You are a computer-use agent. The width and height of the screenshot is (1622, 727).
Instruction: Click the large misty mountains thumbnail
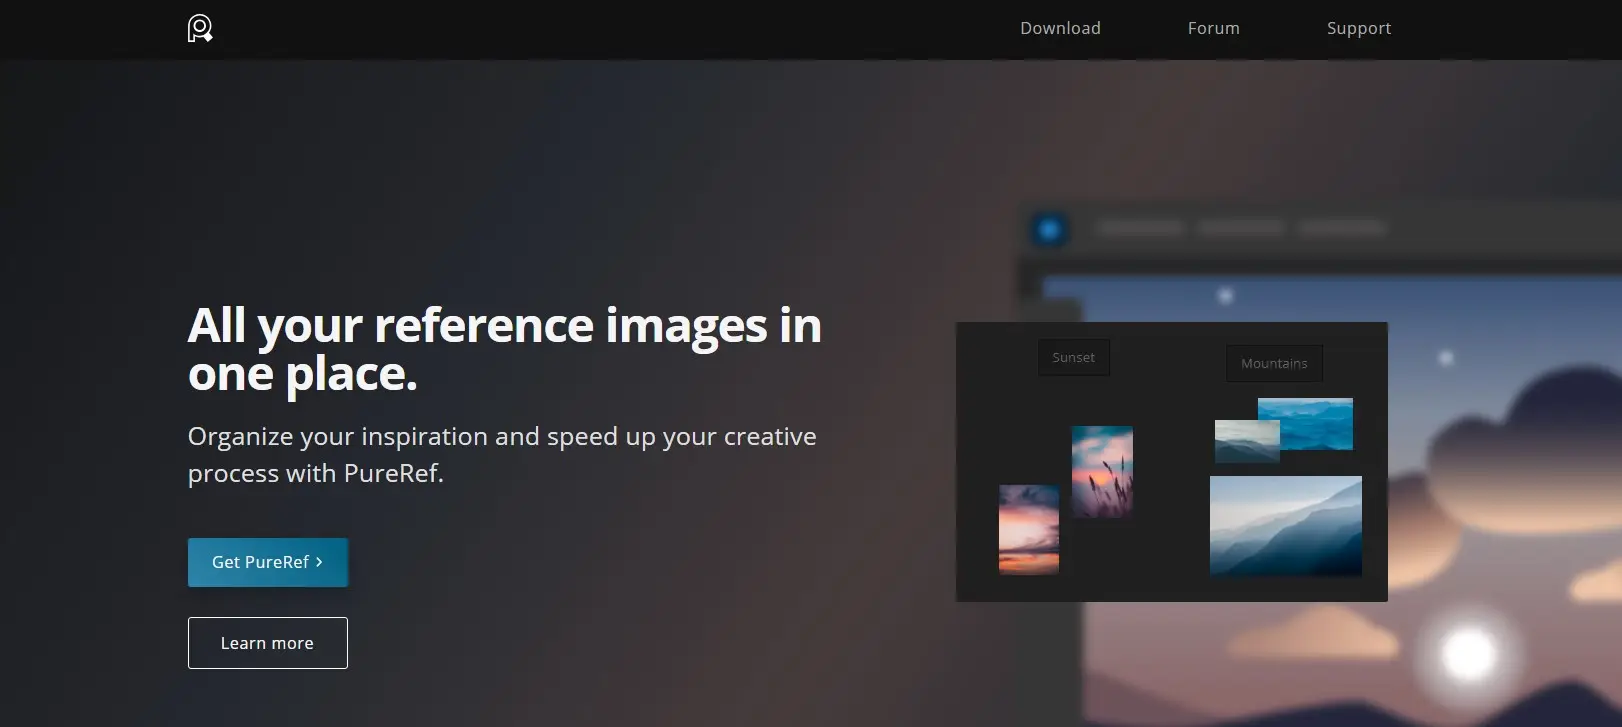click(x=1286, y=526)
